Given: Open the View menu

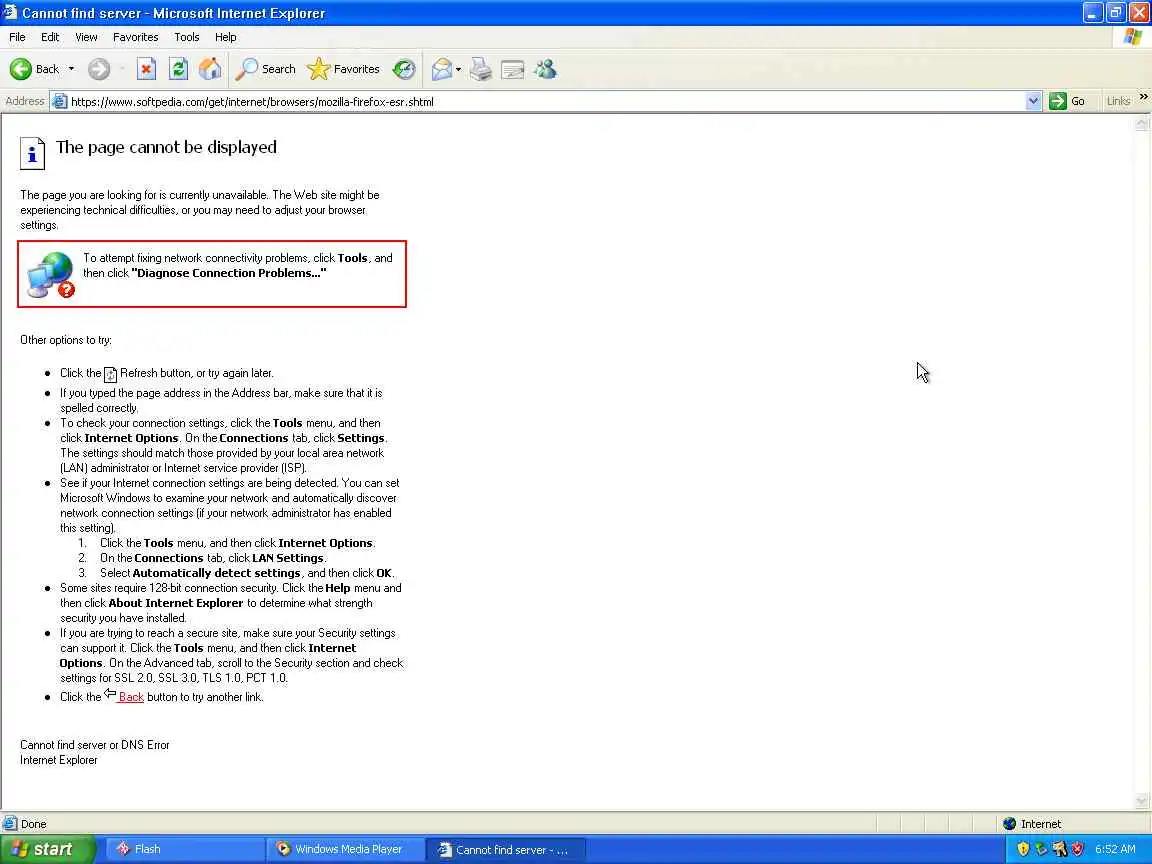Looking at the screenshot, I should click(86, 37).
